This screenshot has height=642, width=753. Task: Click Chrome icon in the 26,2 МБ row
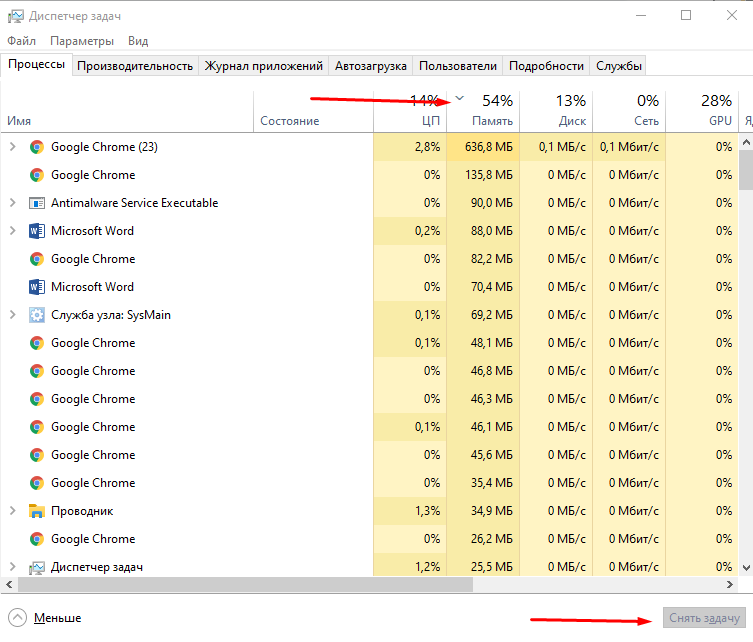coord(37,539)
